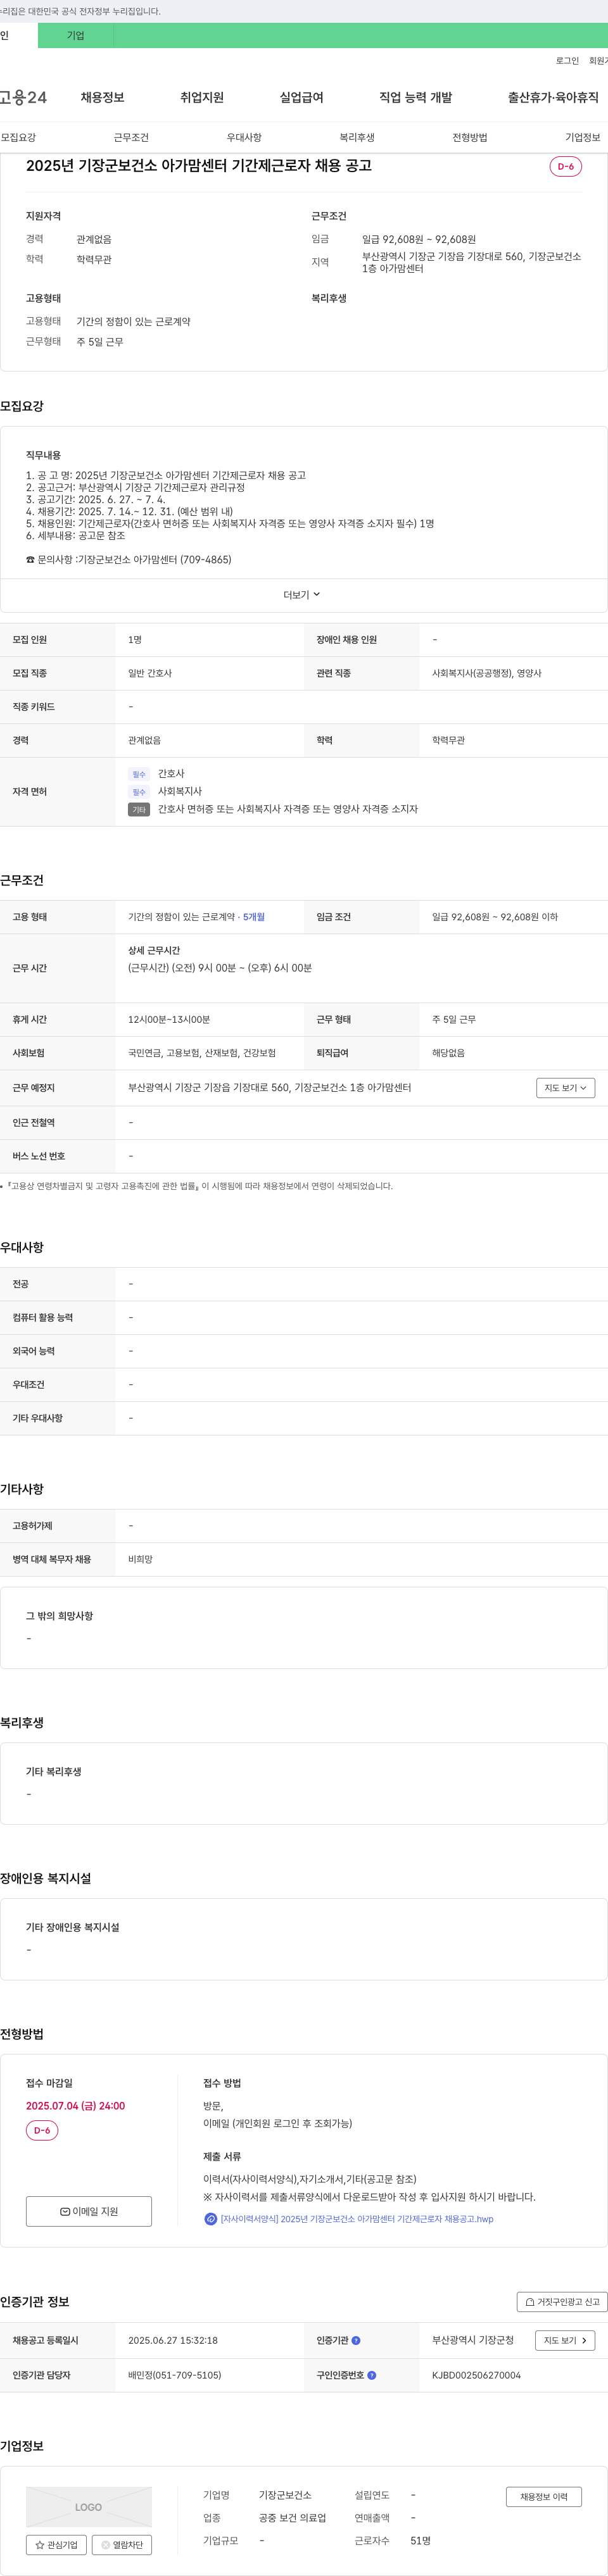
Task: Click the company LOGO placeholder image
Action: click(89, 2507)
